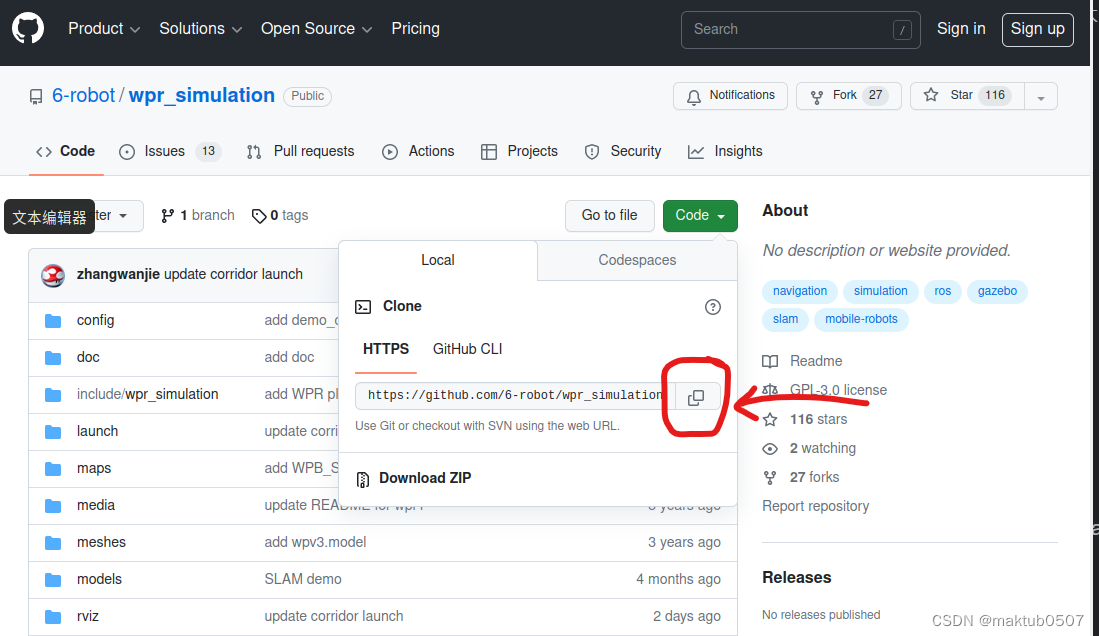Click the Readme book icon
Image resolution: width=1099 pixels, height=636 pixels.
pos(770,362)
